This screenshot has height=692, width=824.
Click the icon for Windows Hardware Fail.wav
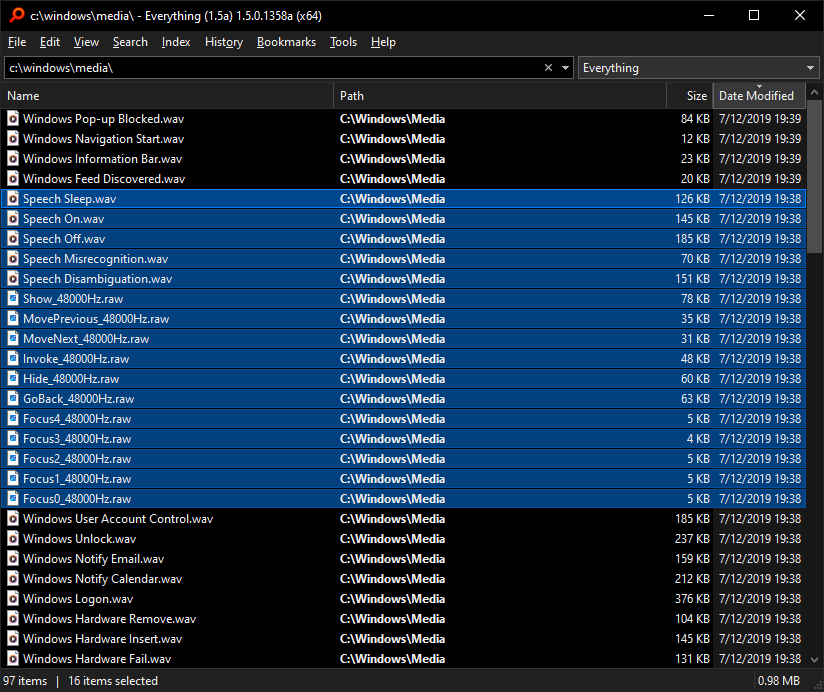point(13,658)
